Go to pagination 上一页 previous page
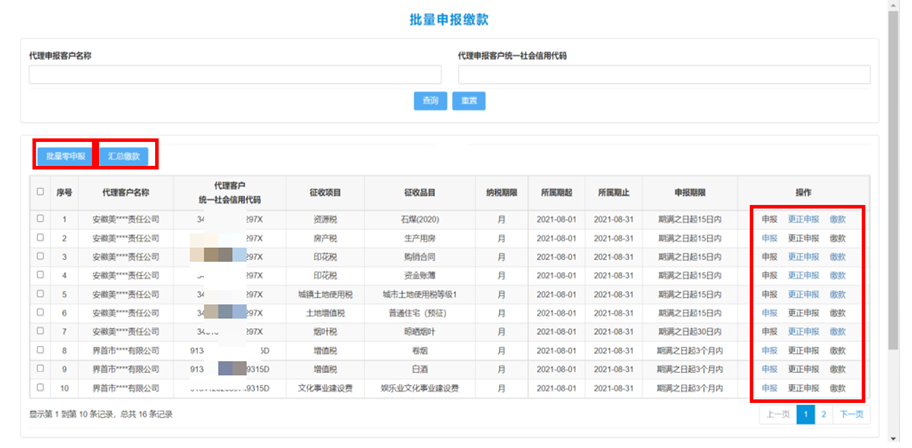The width and height of the screenshot is (912, 448). pyautogui.click(x=778, y=414)
